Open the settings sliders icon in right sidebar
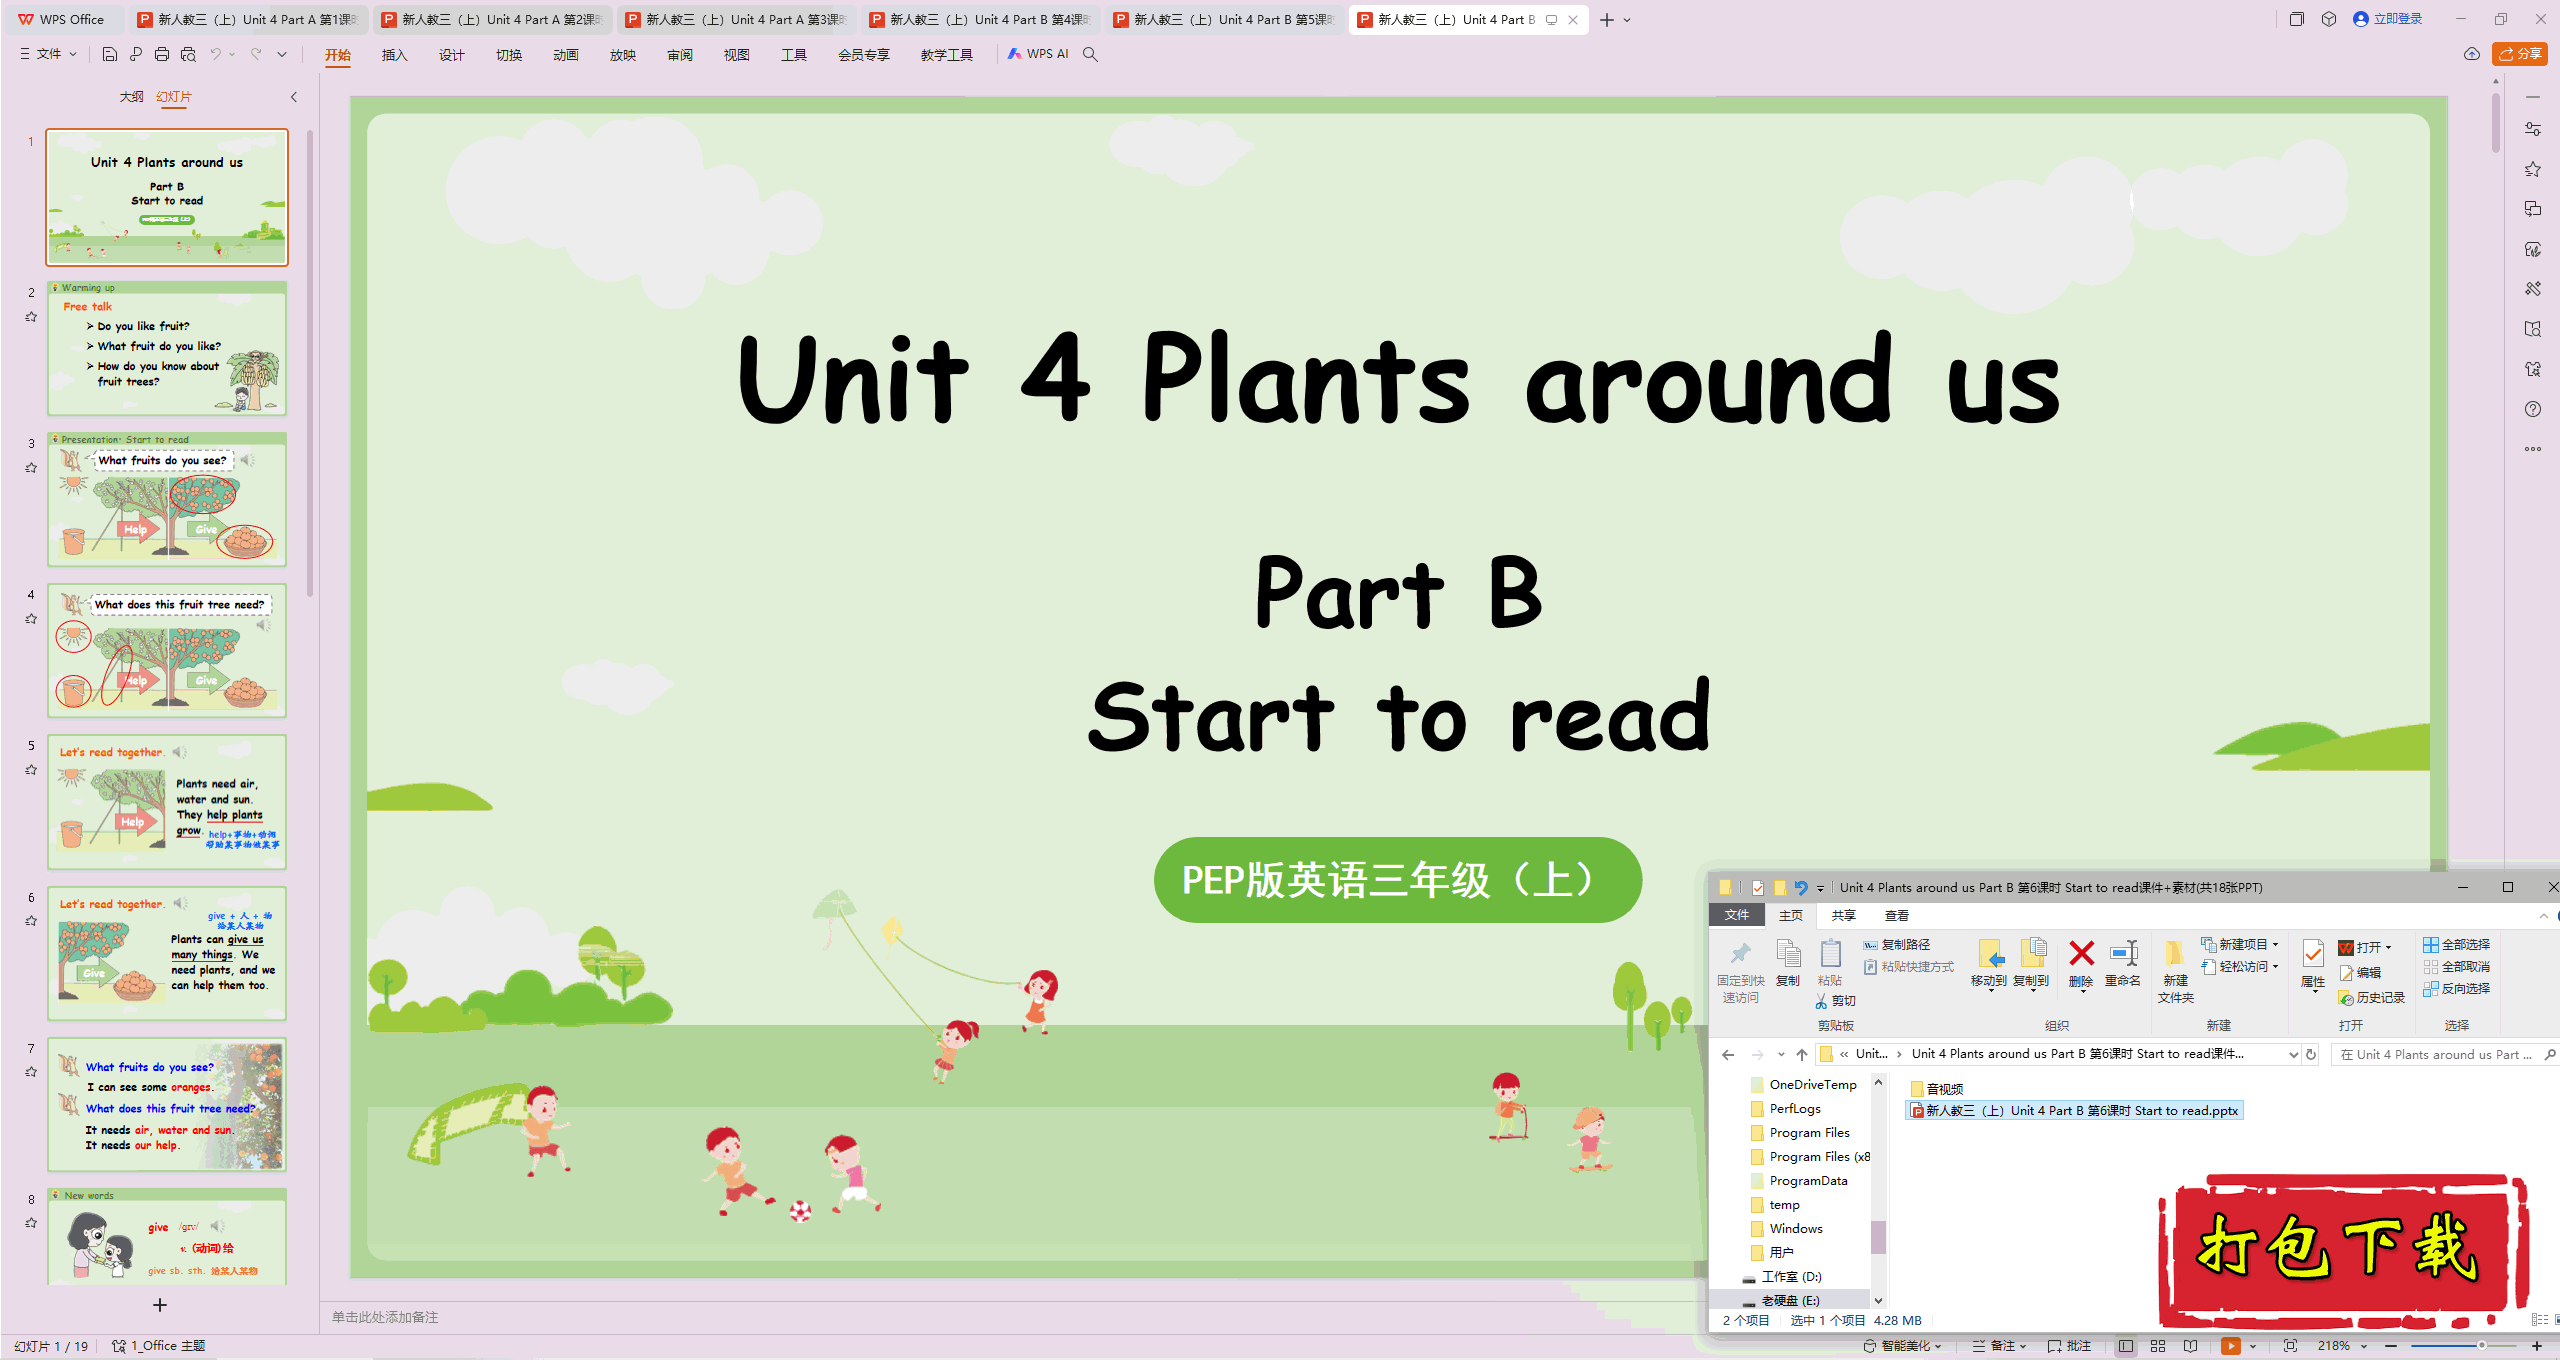This screenshot has width=2560, height=1360. [x=2533, y=129]
